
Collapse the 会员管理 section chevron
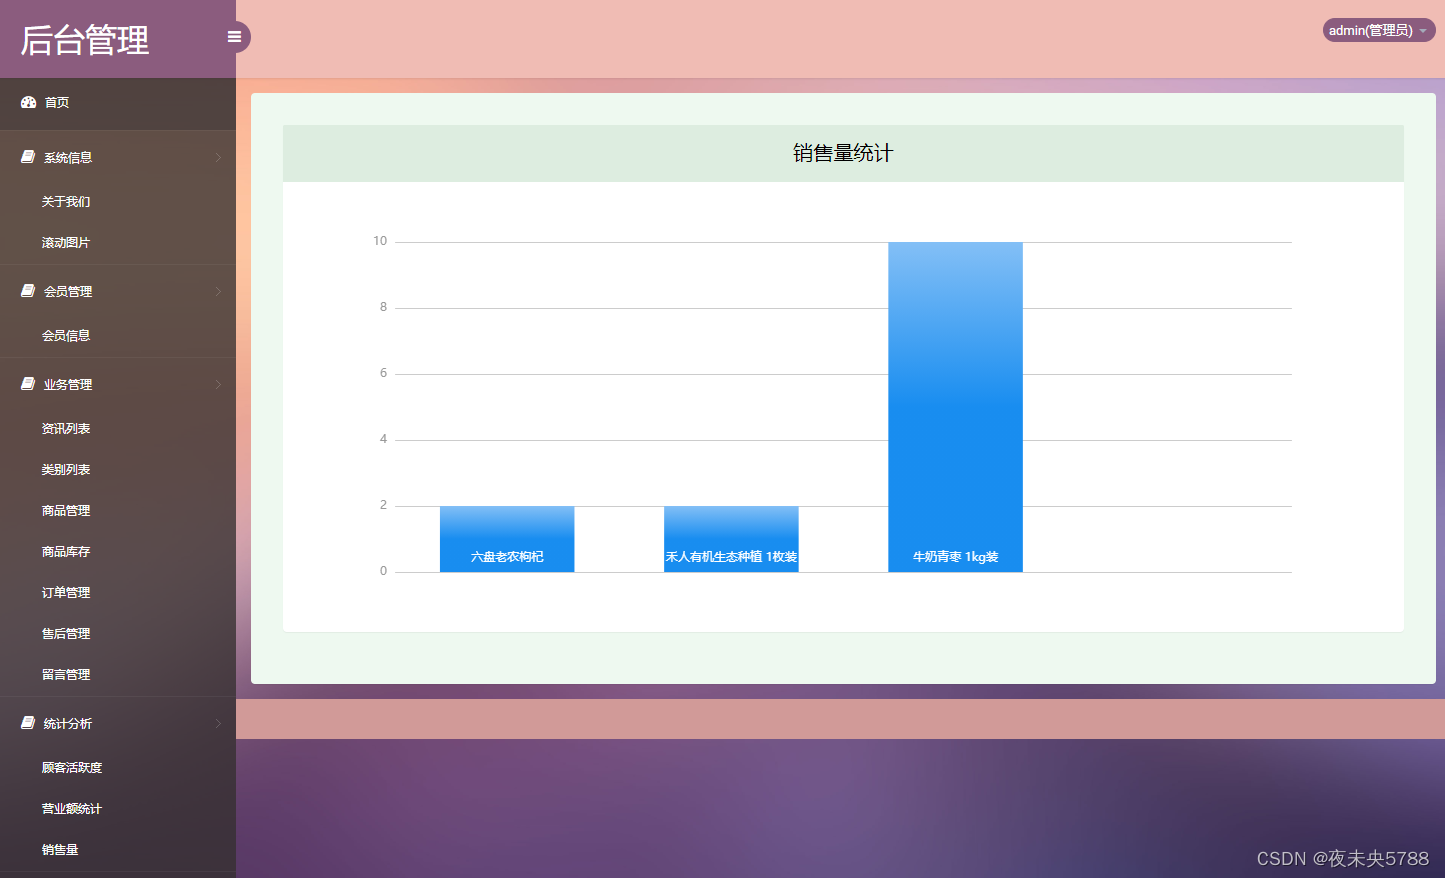pos(218,291)
